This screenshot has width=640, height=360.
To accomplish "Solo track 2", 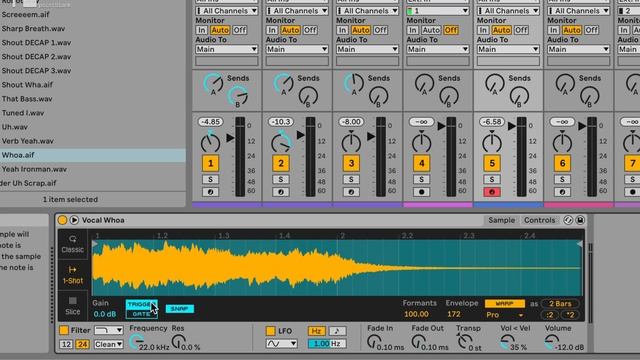I will 281,179.
